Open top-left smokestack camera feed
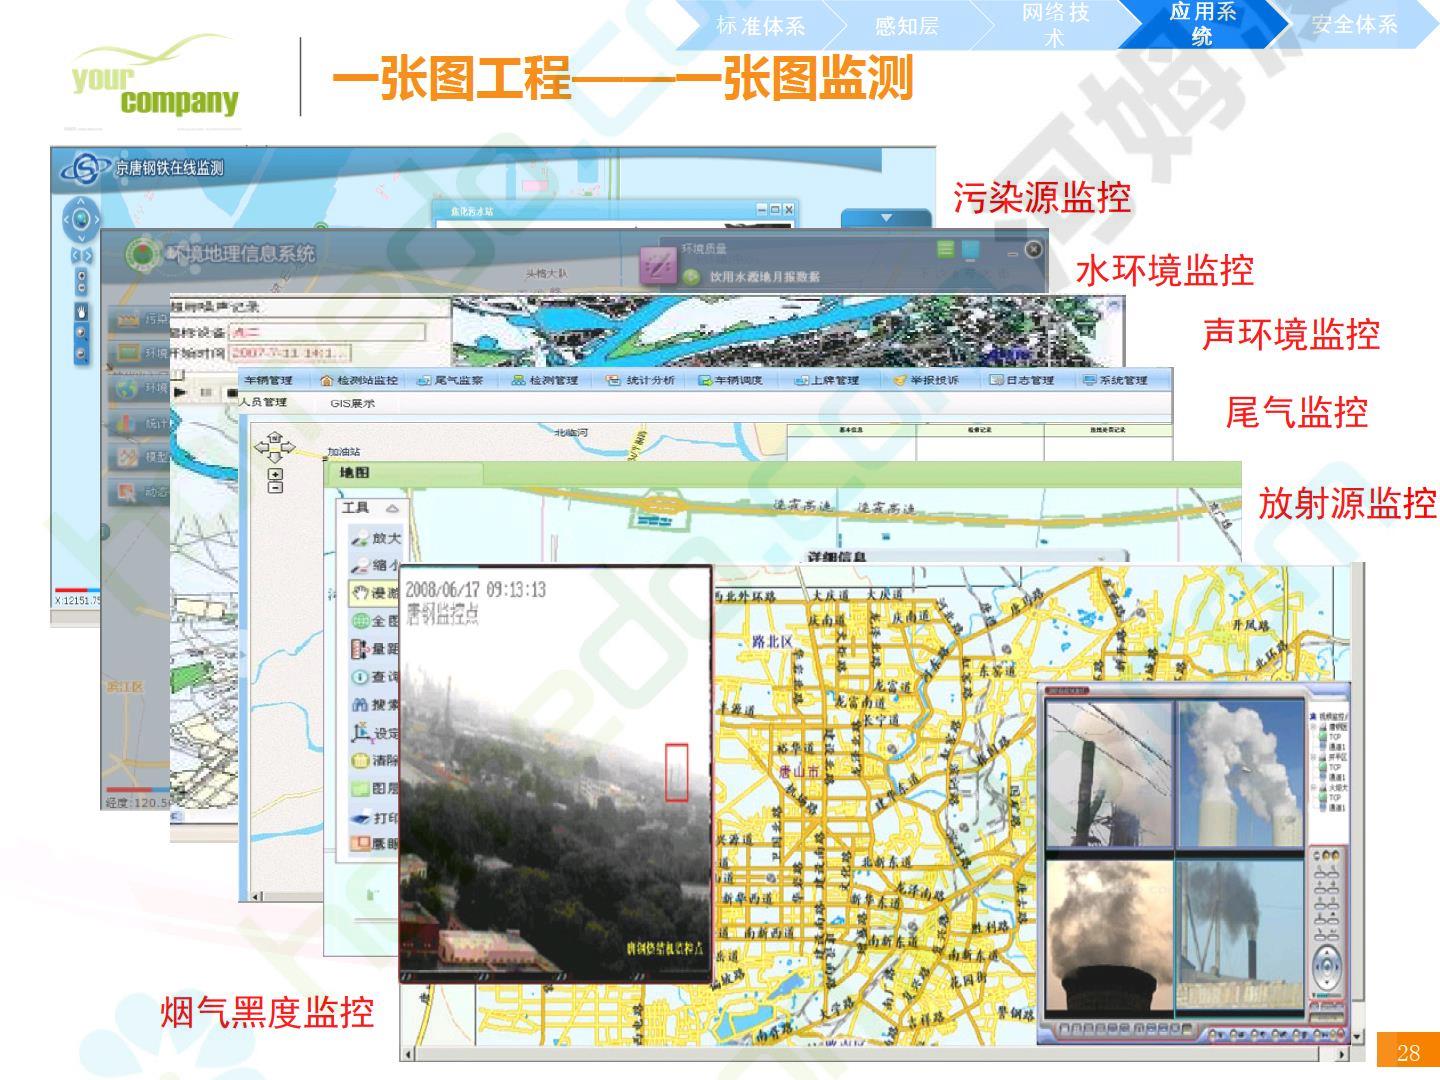 click(1109, 774)
